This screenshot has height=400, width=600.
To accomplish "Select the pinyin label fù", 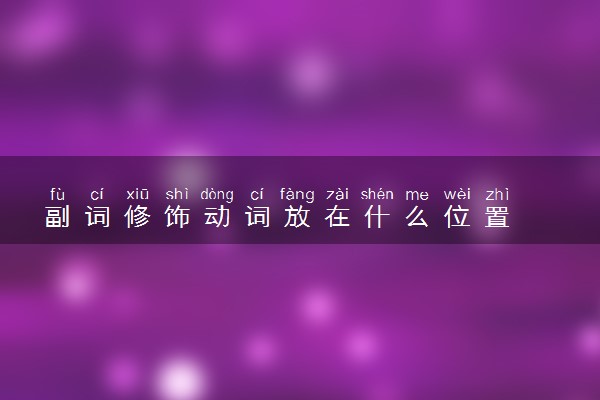I will point(57,194).
